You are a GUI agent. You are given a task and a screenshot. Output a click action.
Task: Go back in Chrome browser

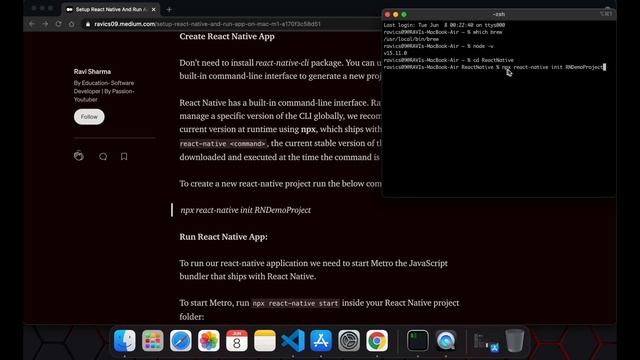(32, 24)
